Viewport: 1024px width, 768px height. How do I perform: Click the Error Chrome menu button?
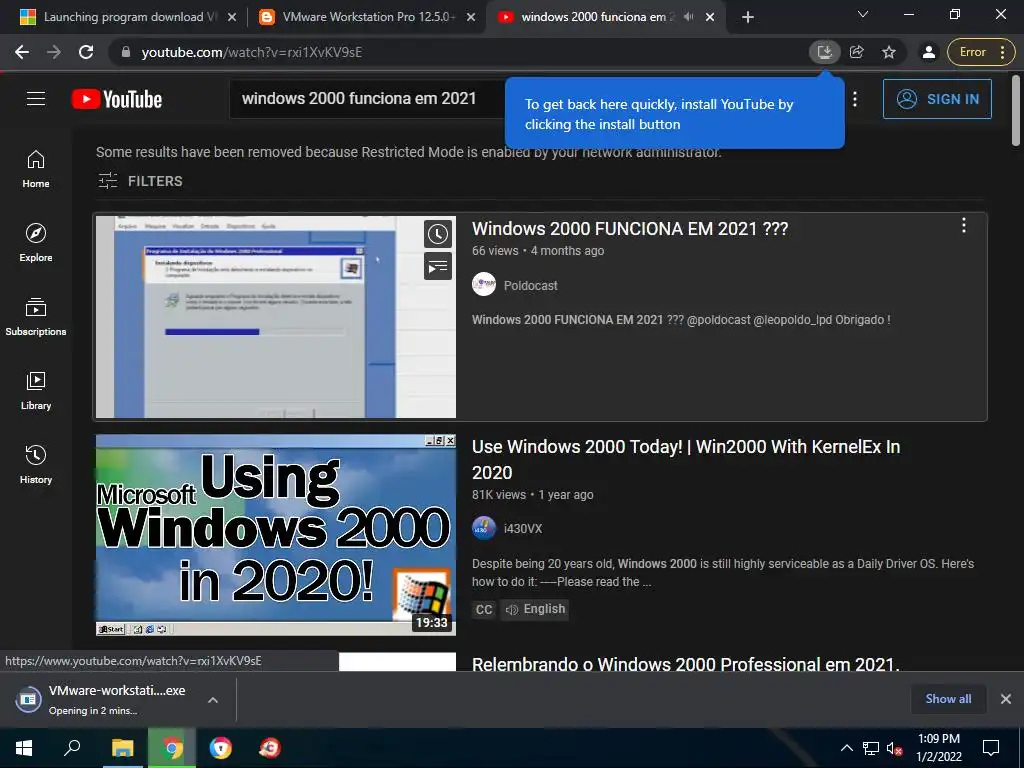[981, 52]
